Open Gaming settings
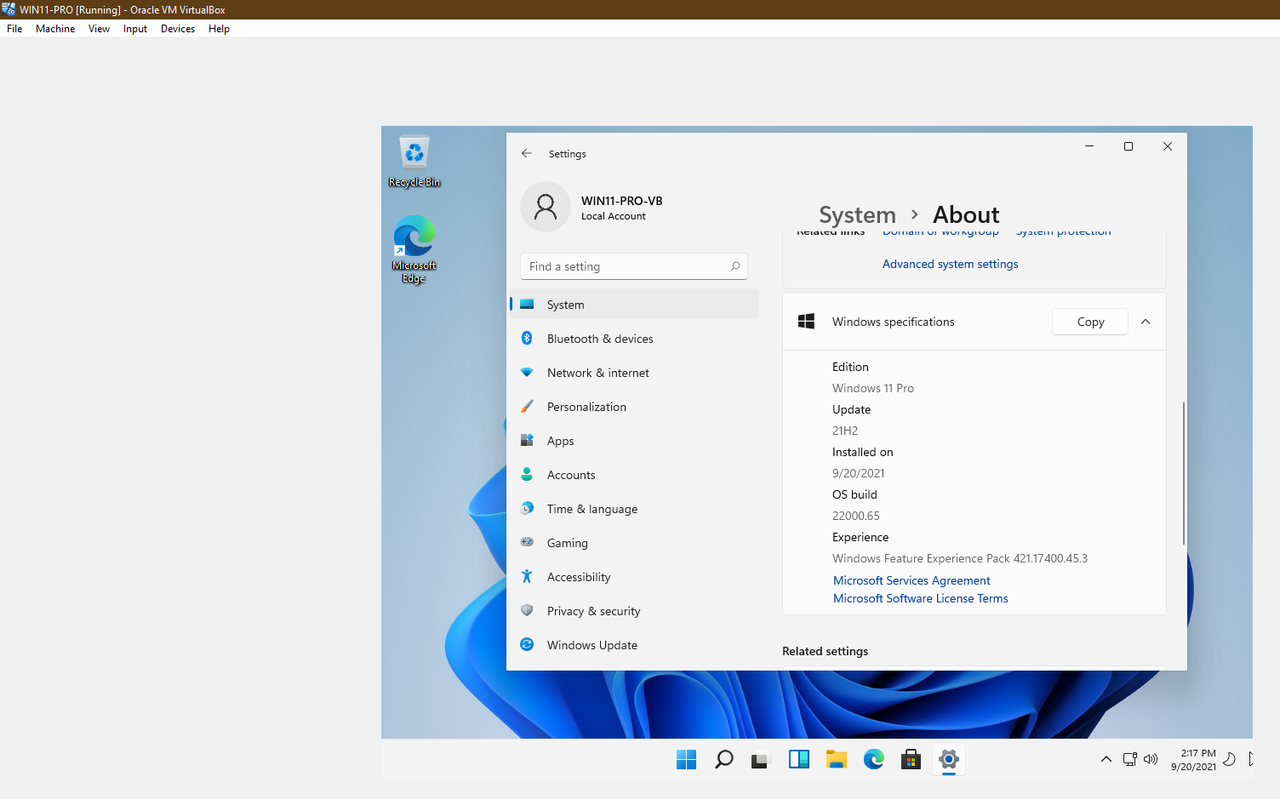Viewport: 1280px width, 799px height. pos(634,542)
